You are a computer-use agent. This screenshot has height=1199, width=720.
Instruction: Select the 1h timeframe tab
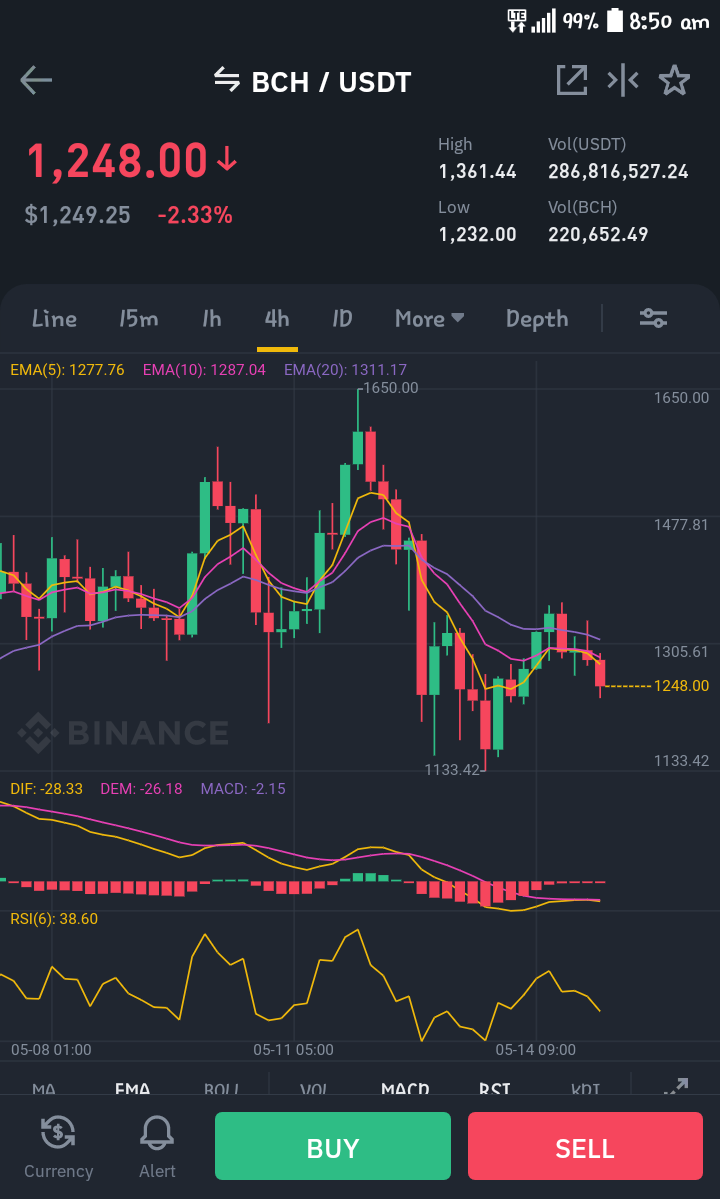(212, 318)
